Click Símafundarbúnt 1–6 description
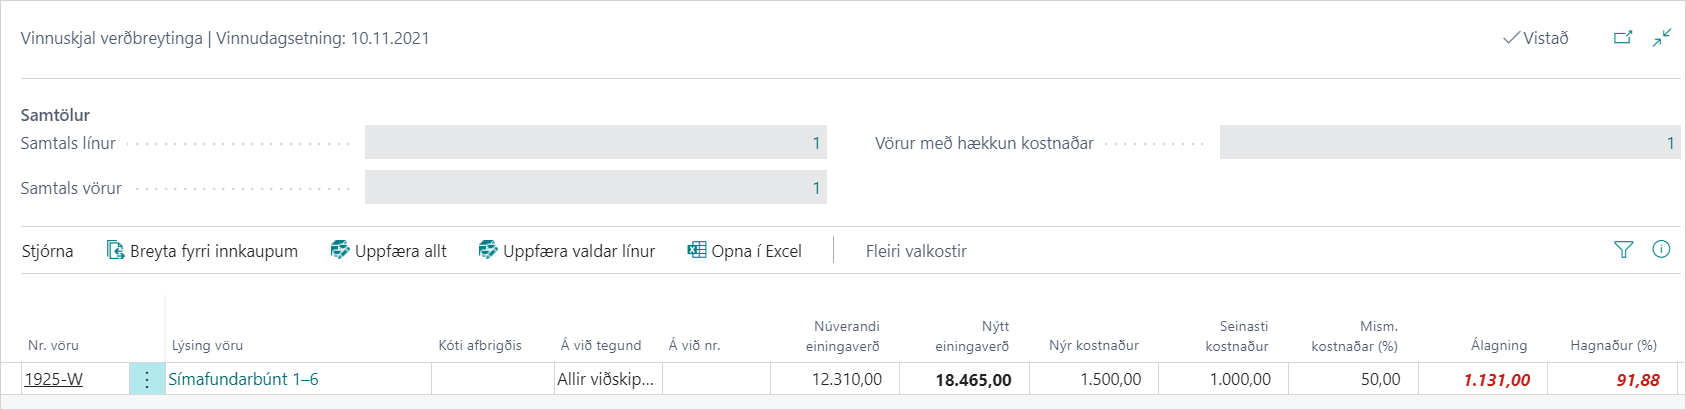Screen dimensions: 1686x410 (x=243, y=379)
